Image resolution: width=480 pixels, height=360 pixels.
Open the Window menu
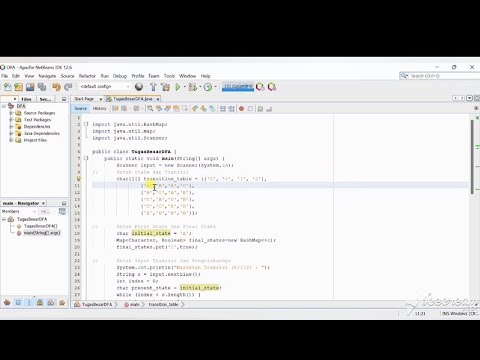pyautogui.click(x=187, y=76)
